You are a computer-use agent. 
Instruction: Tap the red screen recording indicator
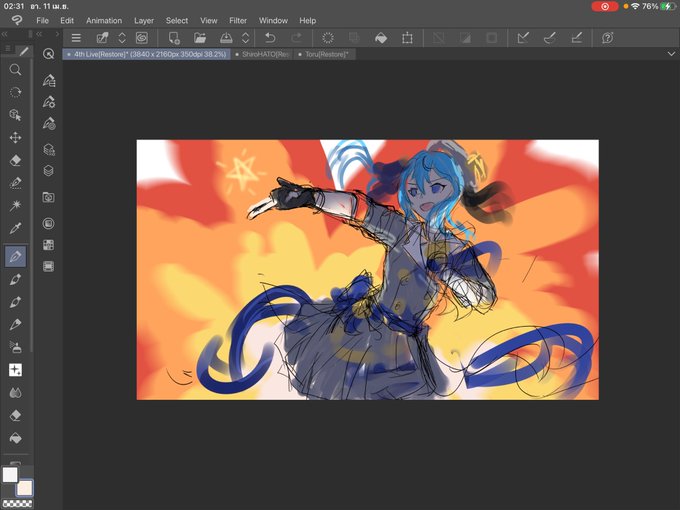(x=605, y=7)
